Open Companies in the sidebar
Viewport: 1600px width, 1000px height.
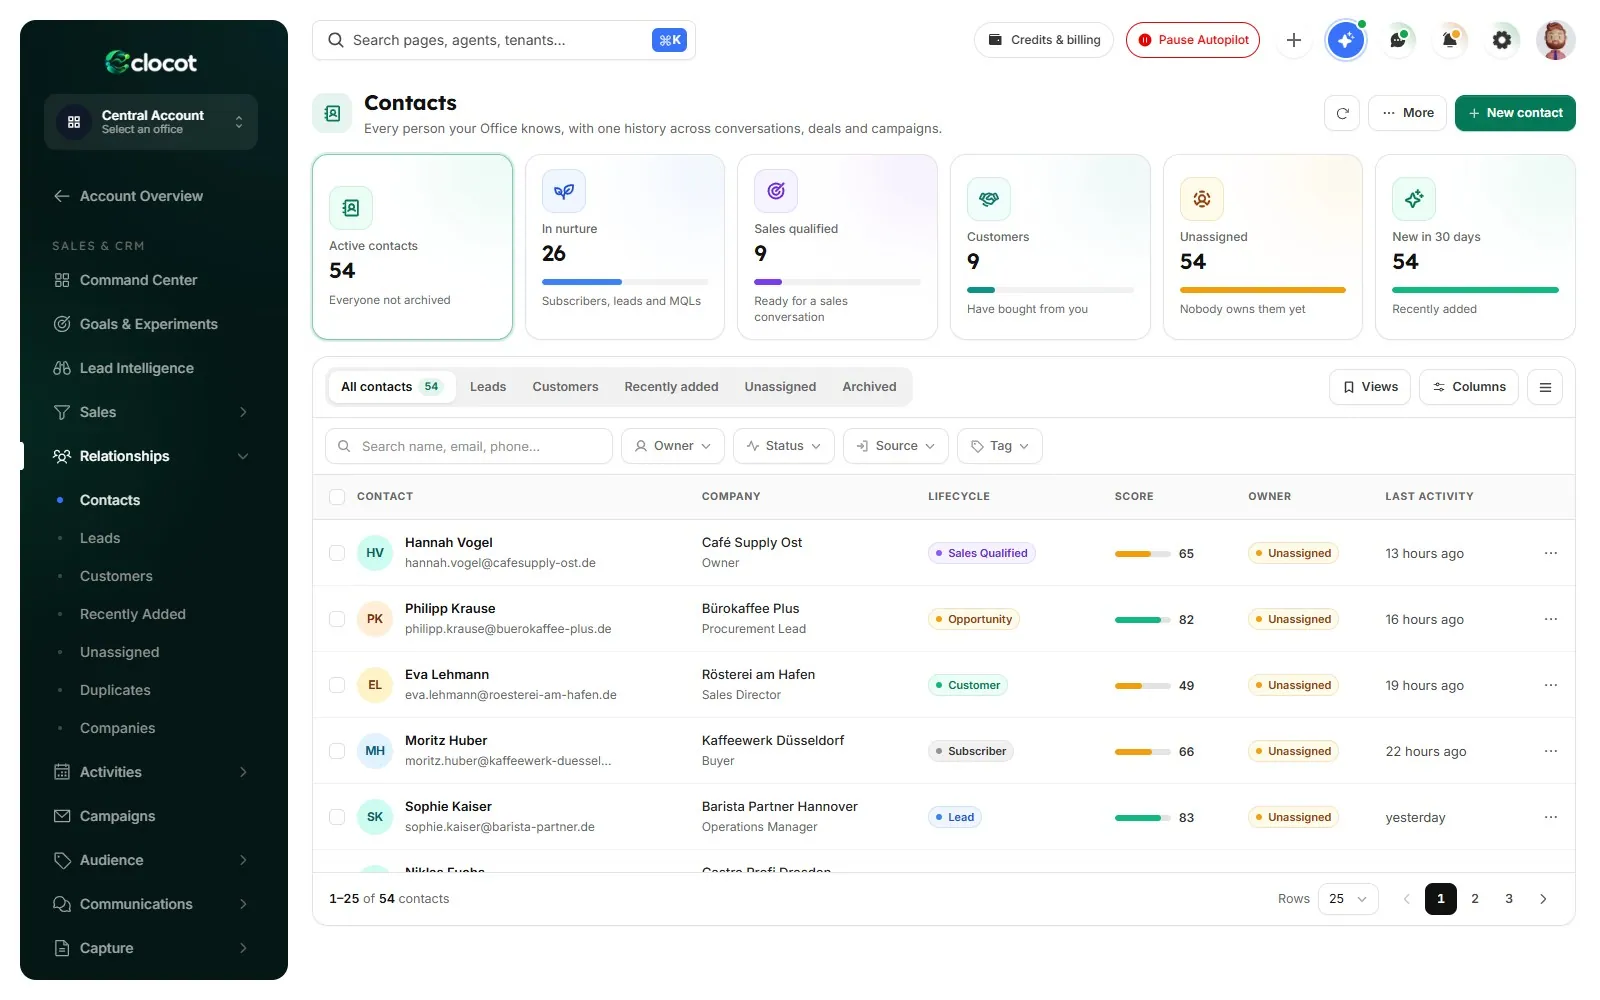pyautogui.click(x=117, y=728)
